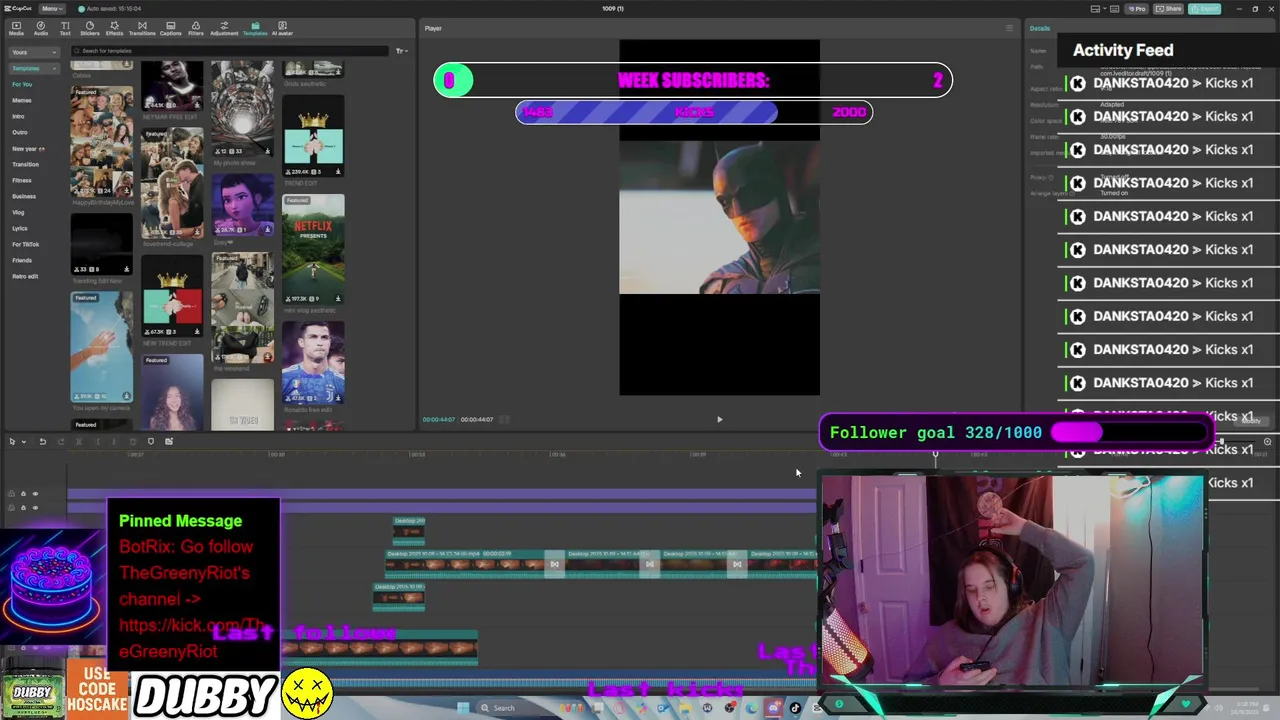
Task: Delete the selected timeline clip
Action: click(133, 441)
